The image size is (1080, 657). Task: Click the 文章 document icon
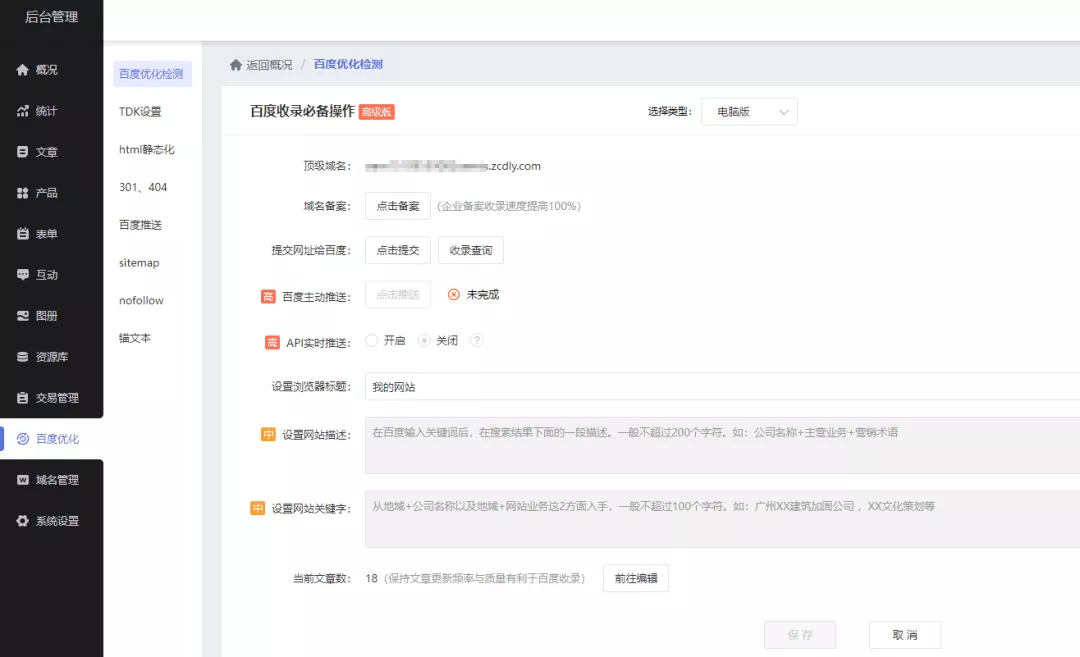[x=23, y=152]
